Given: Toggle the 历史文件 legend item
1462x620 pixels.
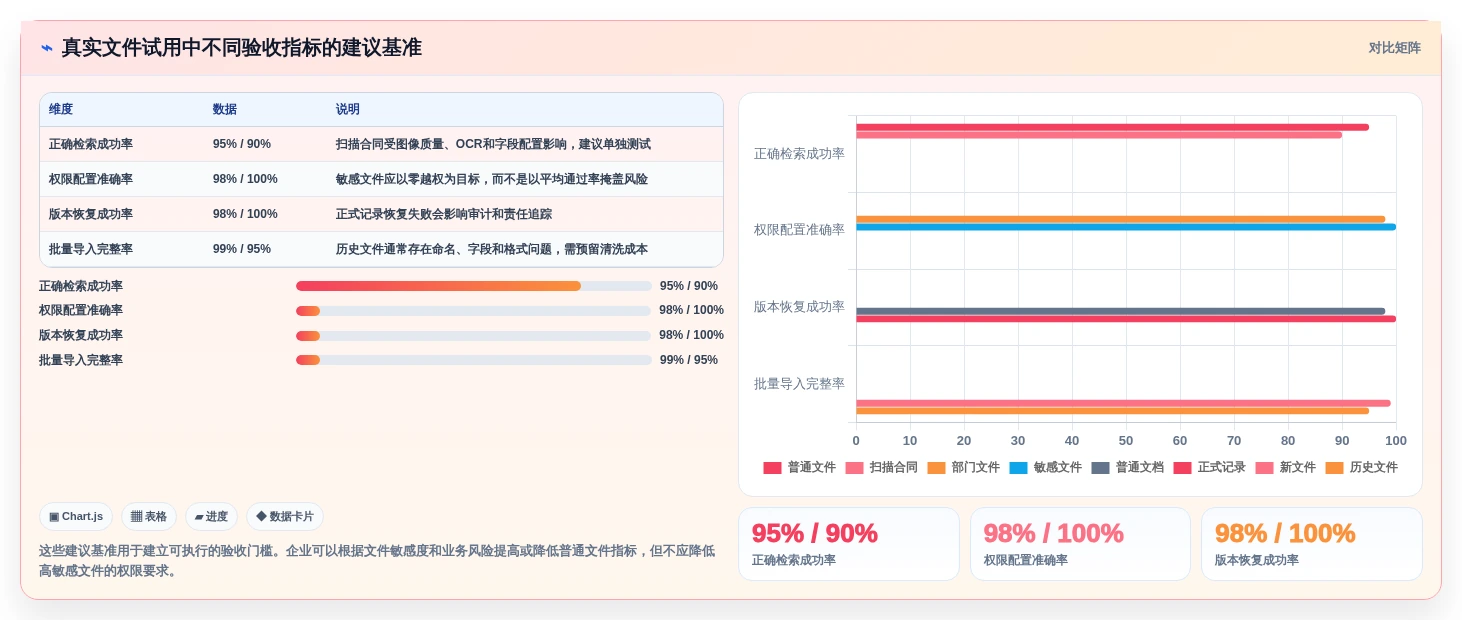Looking at the screenshot, I should pyautogui.click(x=1361, y=467).
